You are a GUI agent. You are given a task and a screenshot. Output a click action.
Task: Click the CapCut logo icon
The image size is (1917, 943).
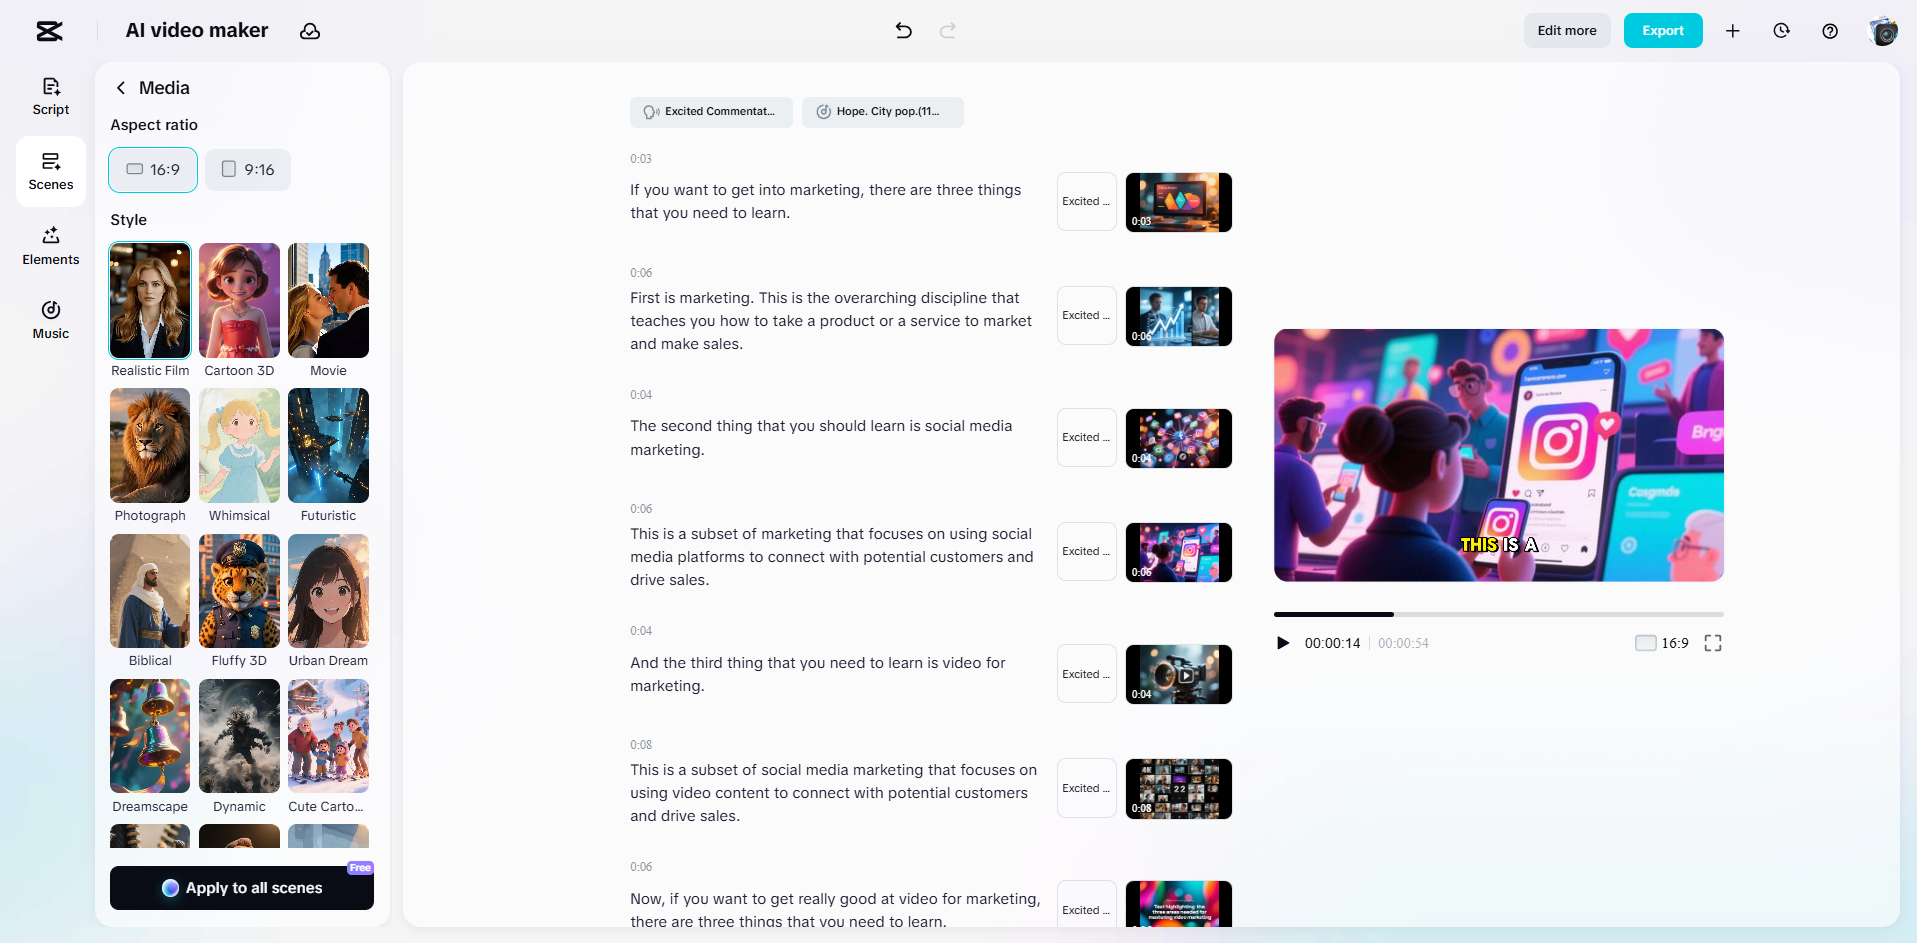point(49,31)
